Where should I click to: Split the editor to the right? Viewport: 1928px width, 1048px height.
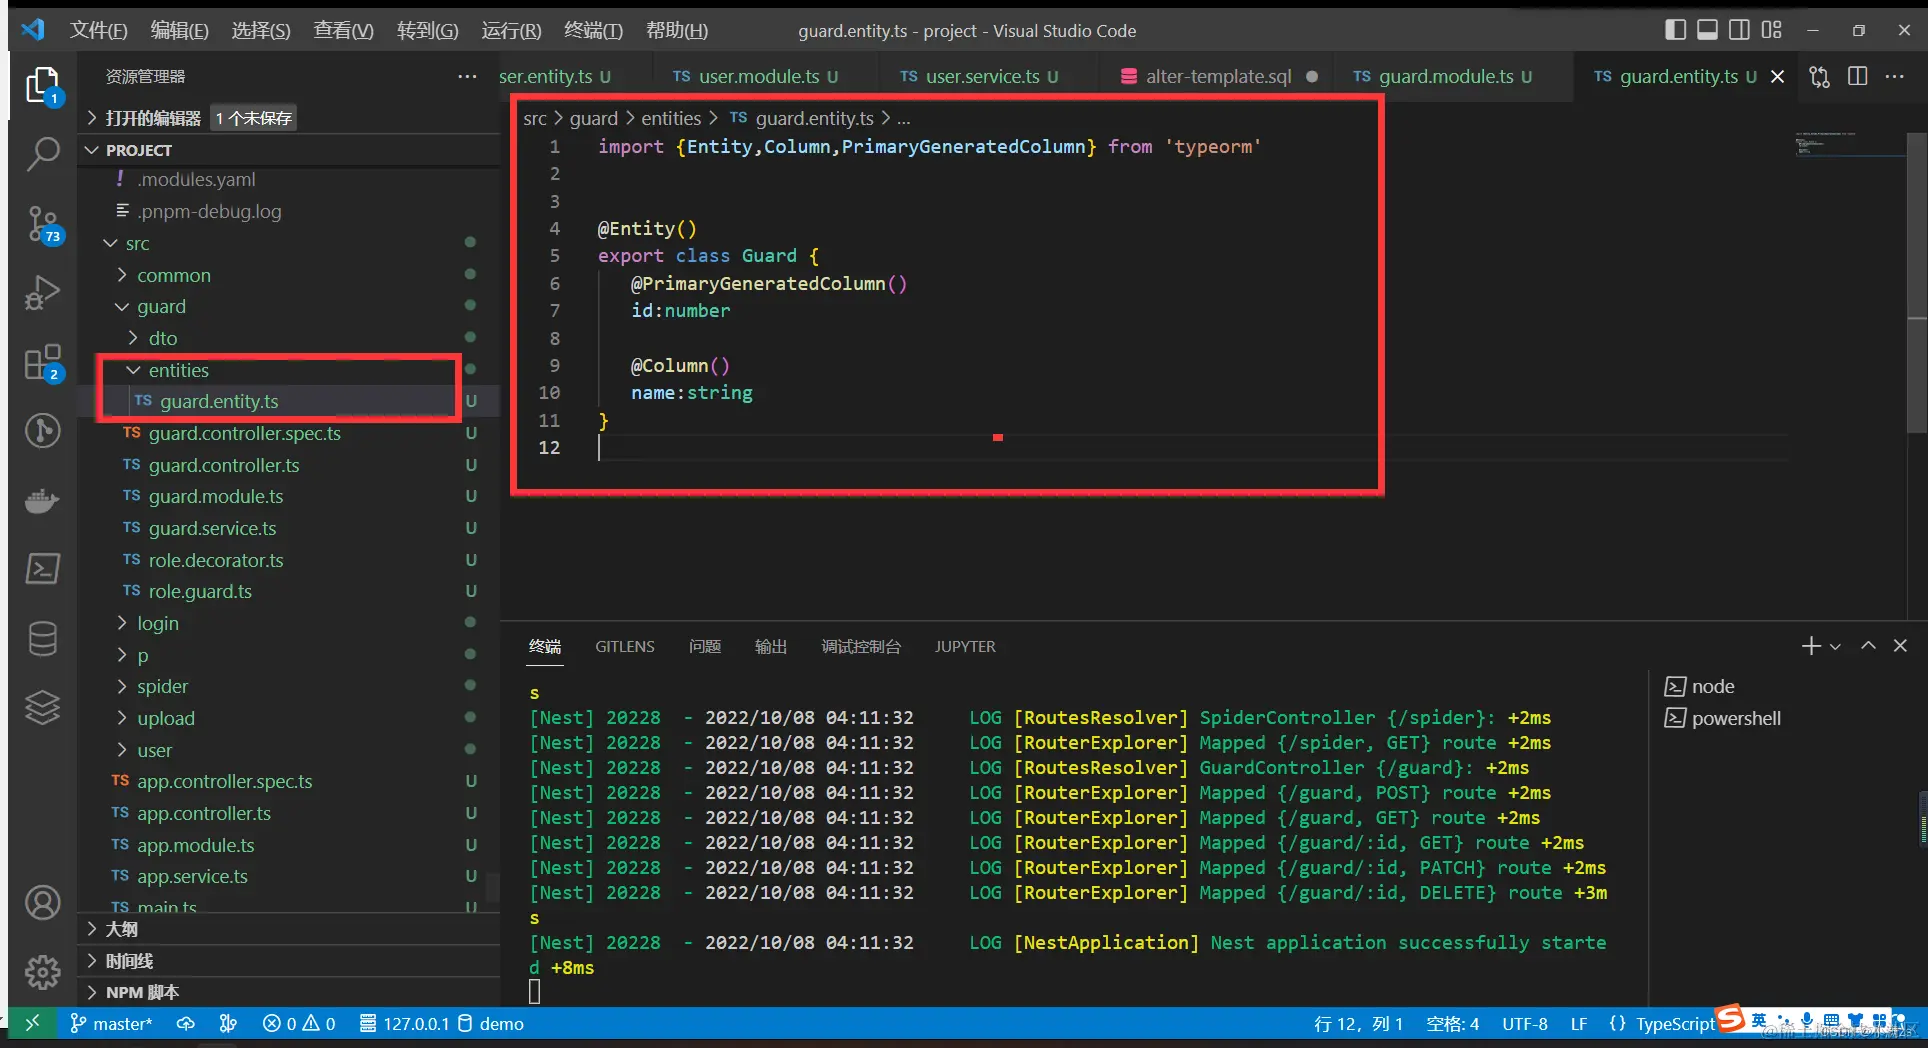[1858, 77]
